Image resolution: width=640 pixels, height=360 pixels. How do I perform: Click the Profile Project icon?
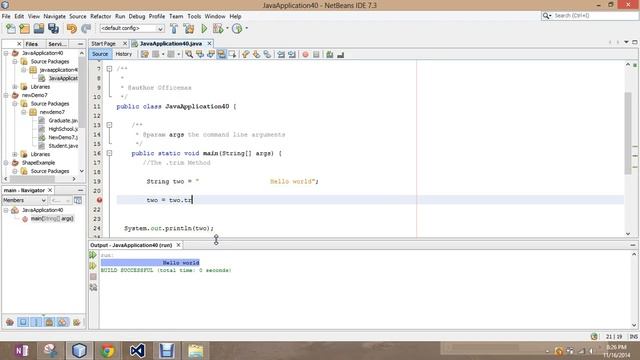237,29
